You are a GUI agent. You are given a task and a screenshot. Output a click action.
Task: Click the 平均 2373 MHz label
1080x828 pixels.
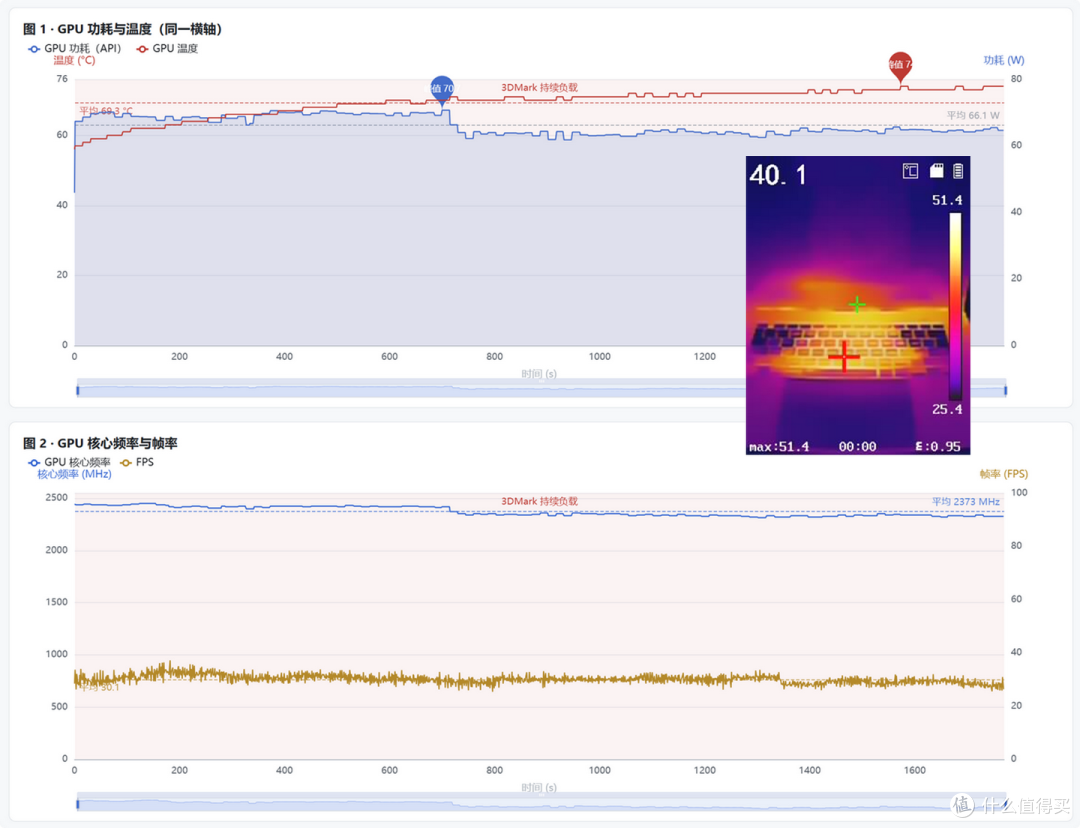(x=966, y=501)
